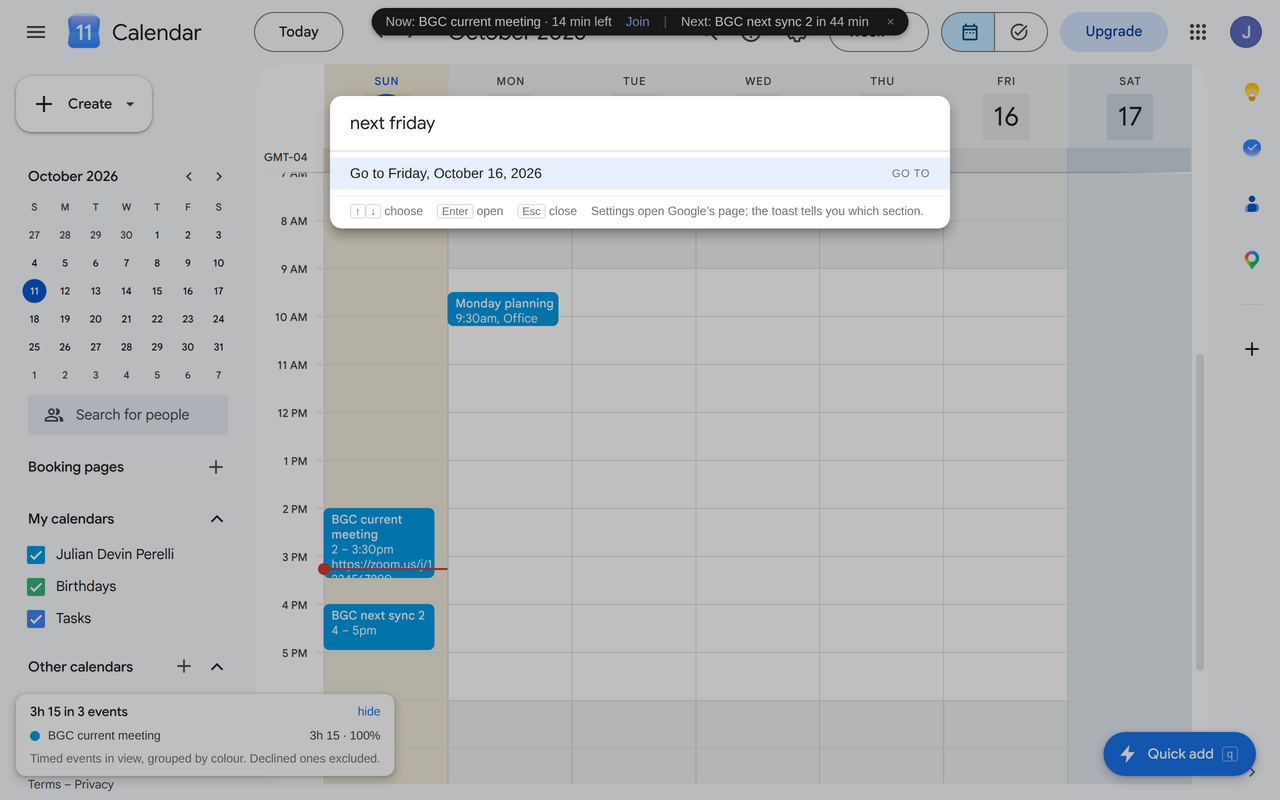The image size is (1280, 800).
Task: Click the calendar grid vertical scrollbar
Action: (x=1200, y=512)
